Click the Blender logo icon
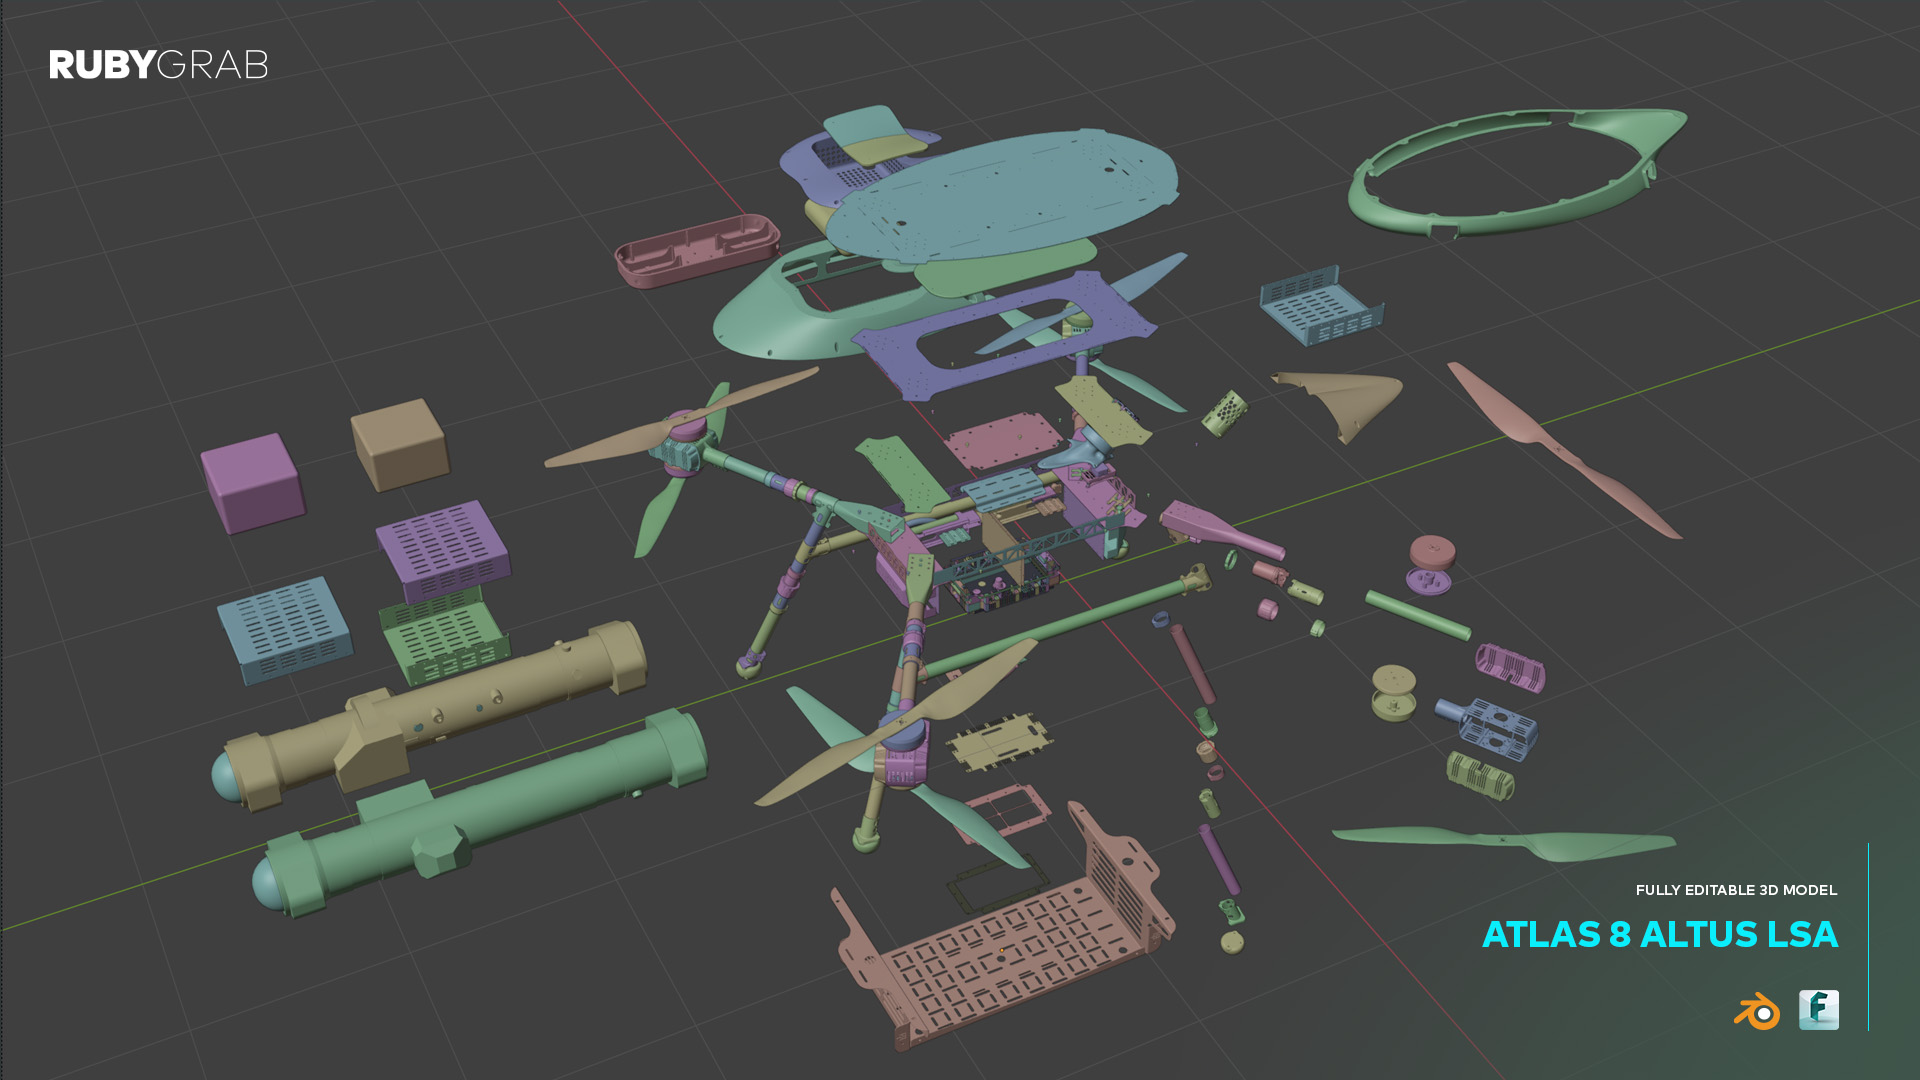Viewport: 1920px width, 1080px height. pos(1757,1011)
